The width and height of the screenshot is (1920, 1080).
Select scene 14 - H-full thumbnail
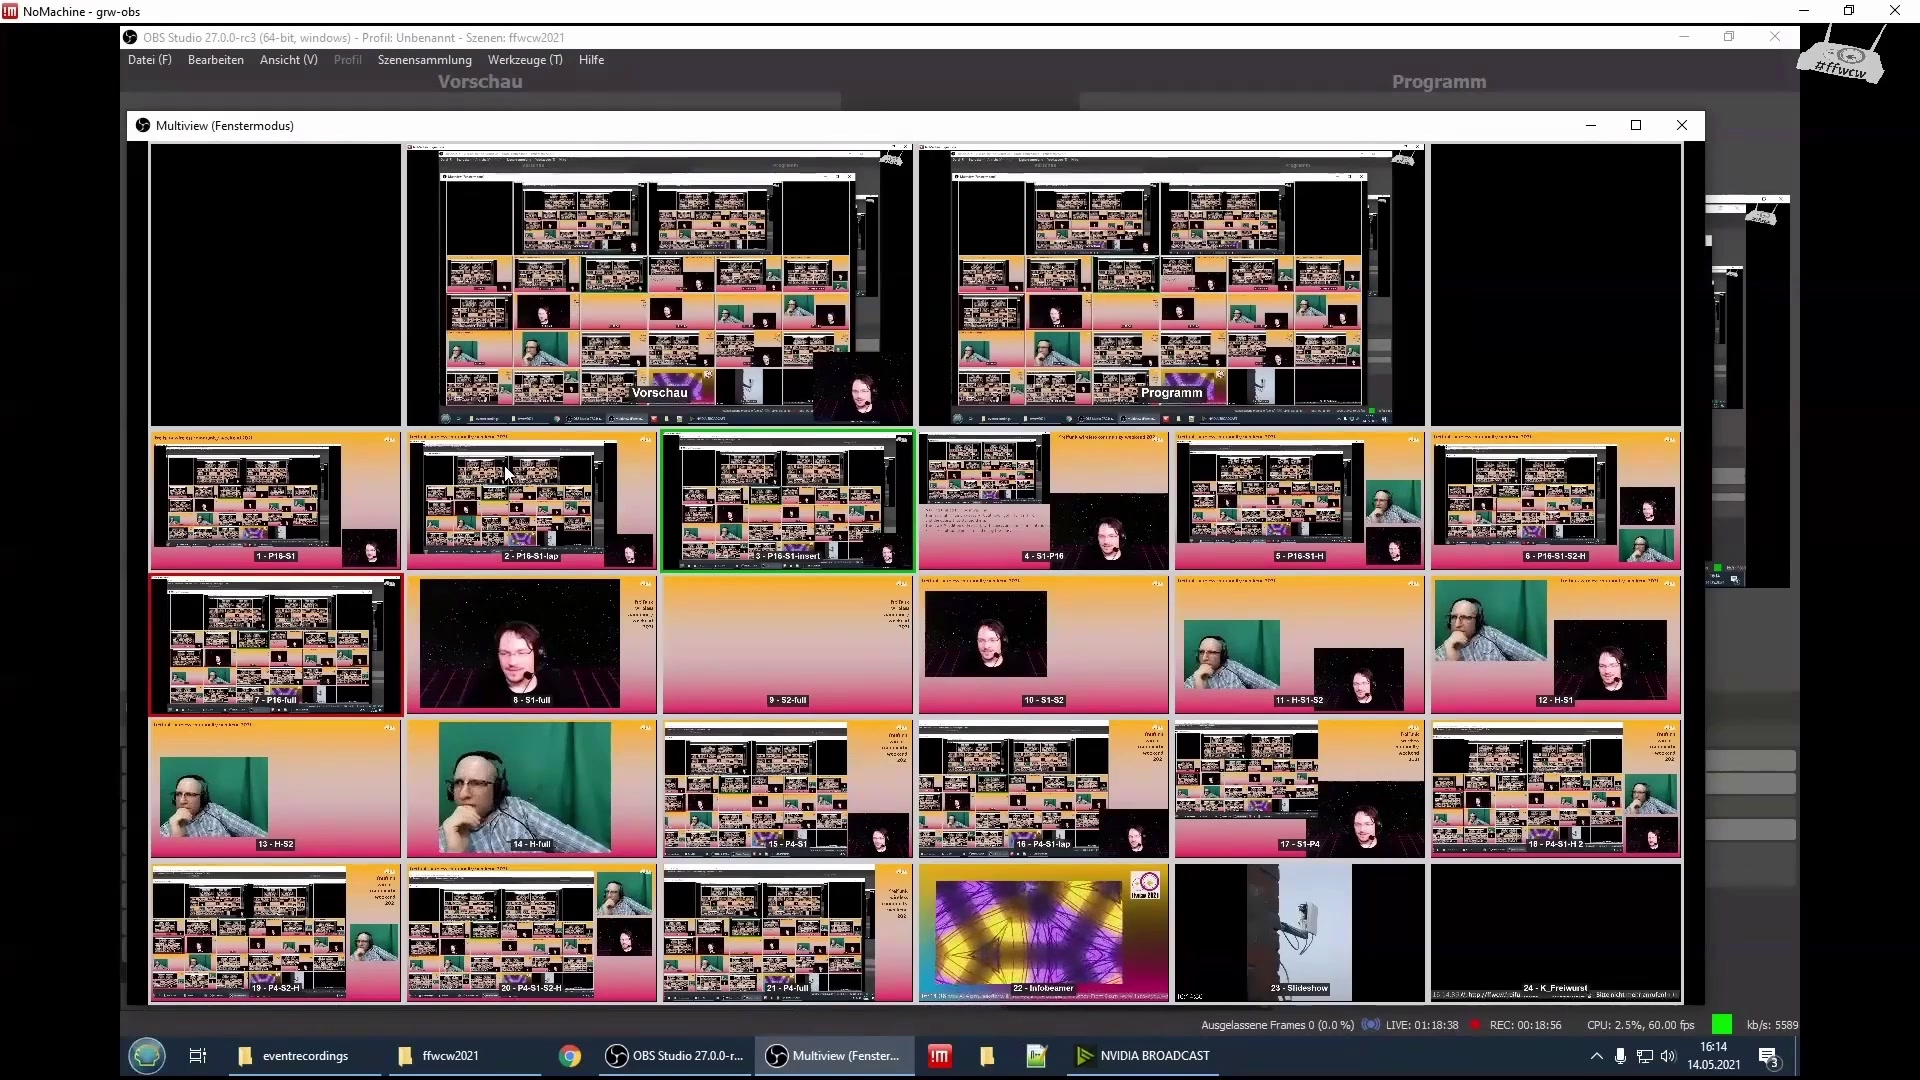pyautogui.click(x=531, y=788)
